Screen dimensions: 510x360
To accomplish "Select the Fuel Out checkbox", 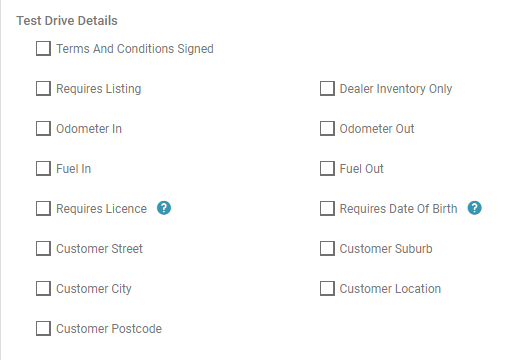I will tap(327, 168).
